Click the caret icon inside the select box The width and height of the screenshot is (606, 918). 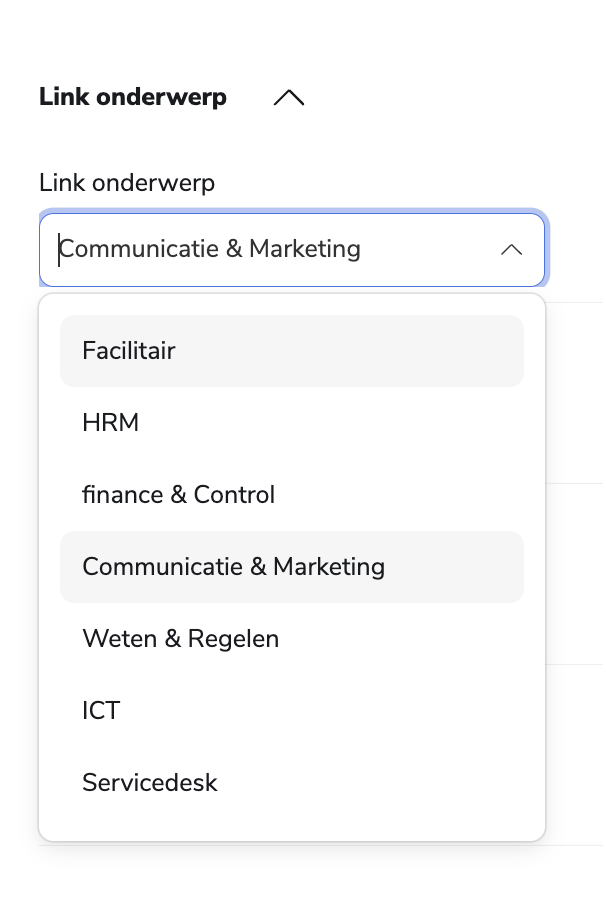click(511, 249)
